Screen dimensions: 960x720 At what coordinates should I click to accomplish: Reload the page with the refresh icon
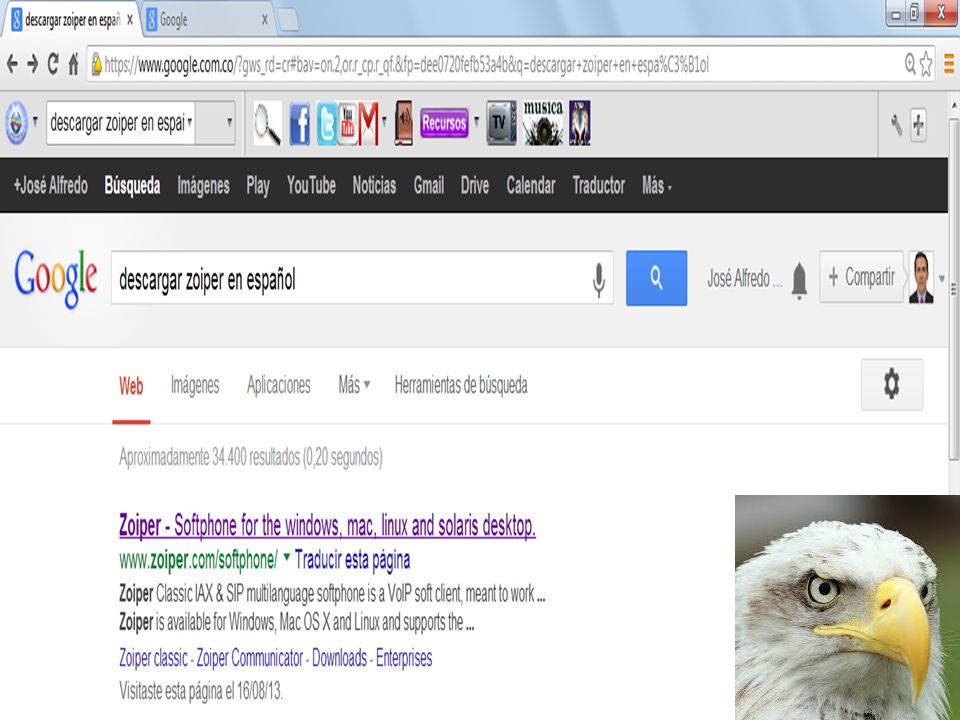(x=53, y=64)
